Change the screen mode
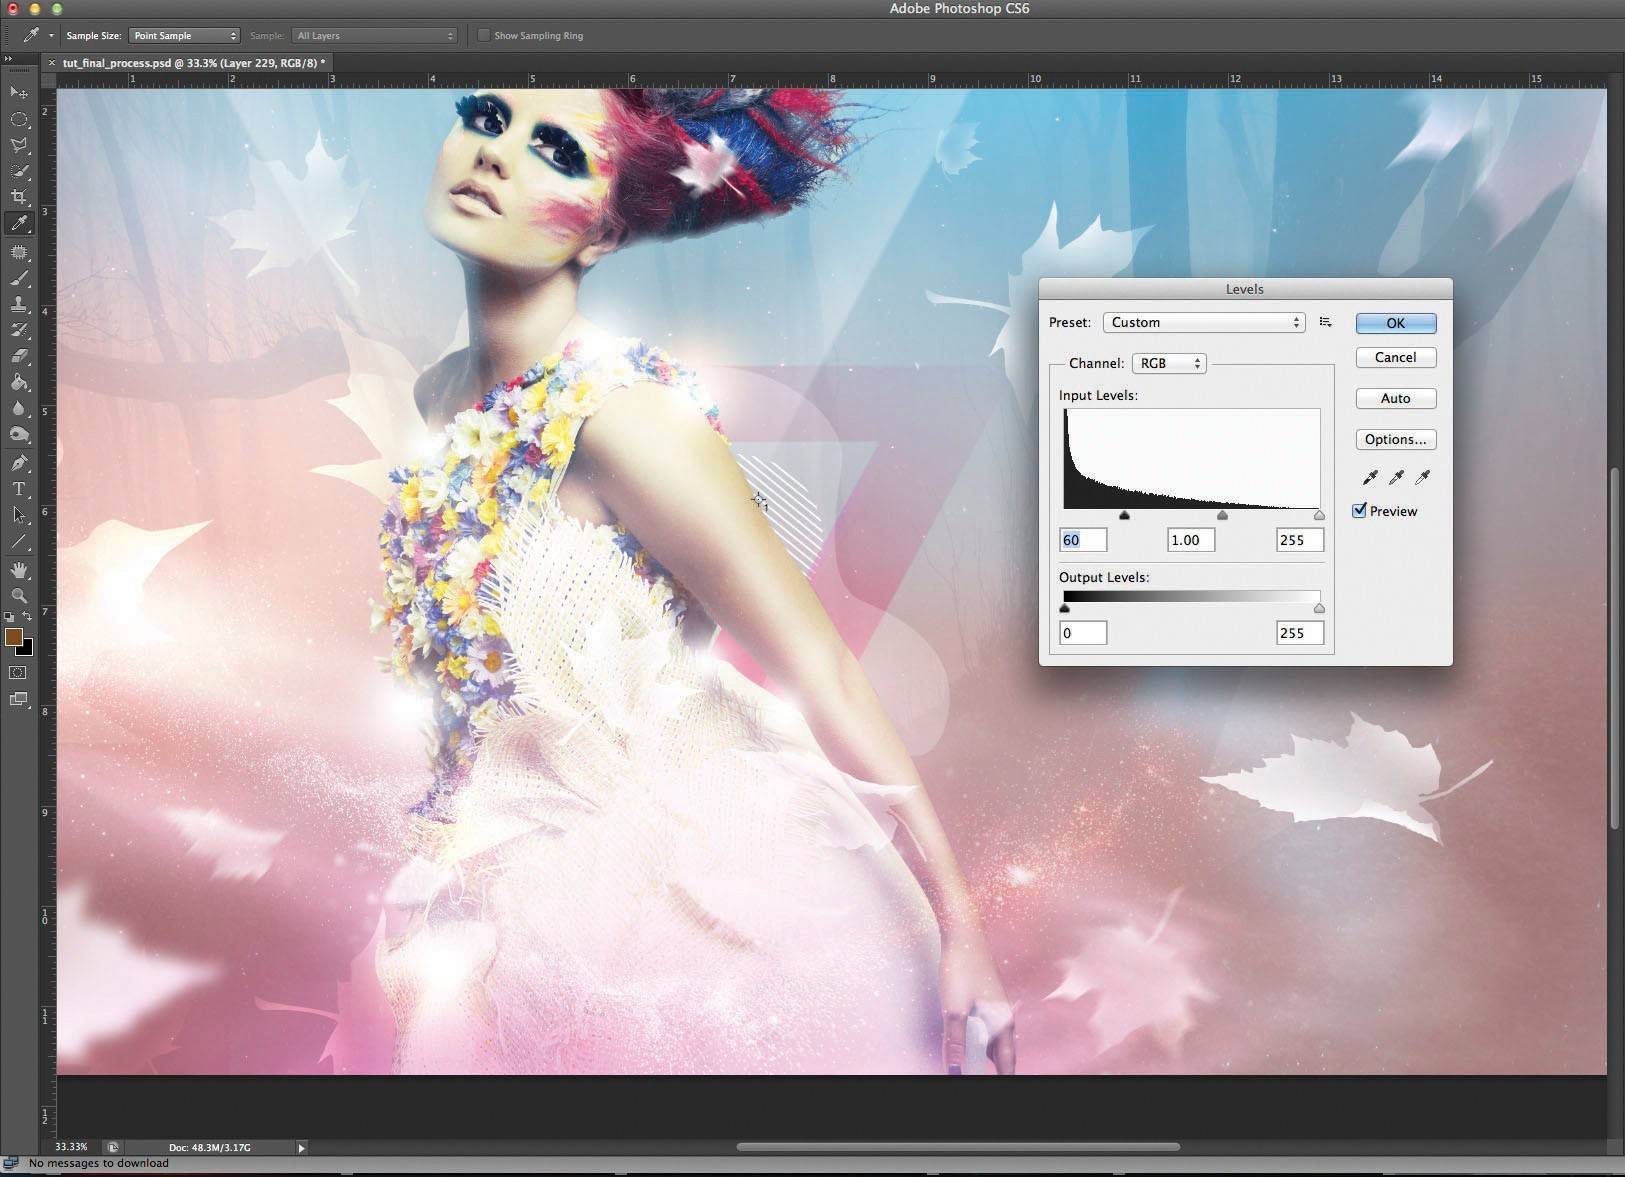This screenshot has height=1177, width=1625. click(x=18, y=699)
